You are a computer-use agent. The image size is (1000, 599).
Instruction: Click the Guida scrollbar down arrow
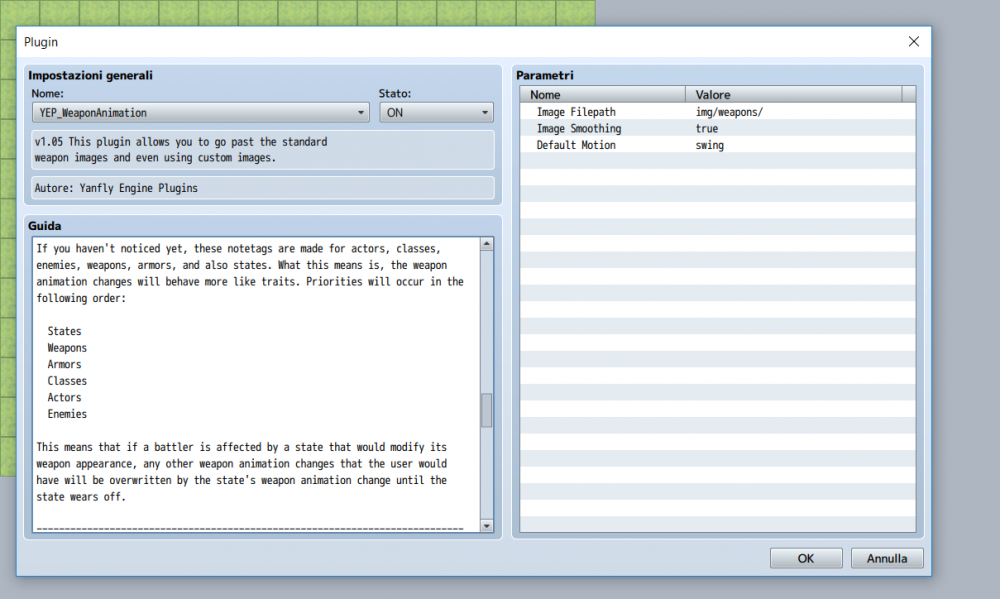pyautogui.click(x=487, y=526)
